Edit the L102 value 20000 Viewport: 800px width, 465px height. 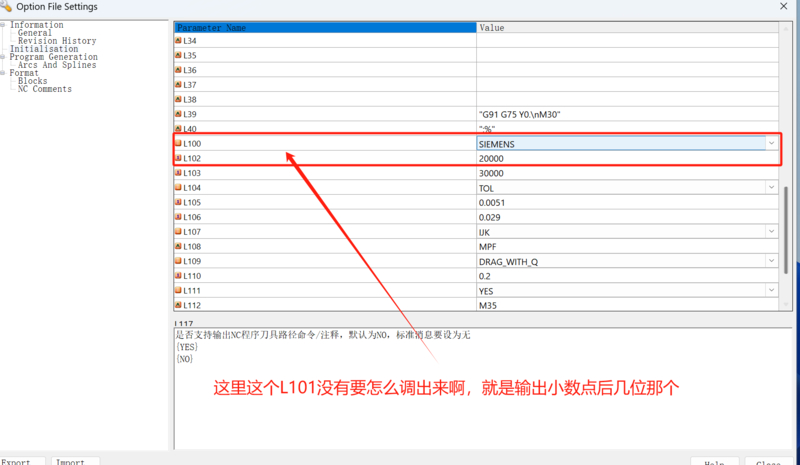coord(628,159)
